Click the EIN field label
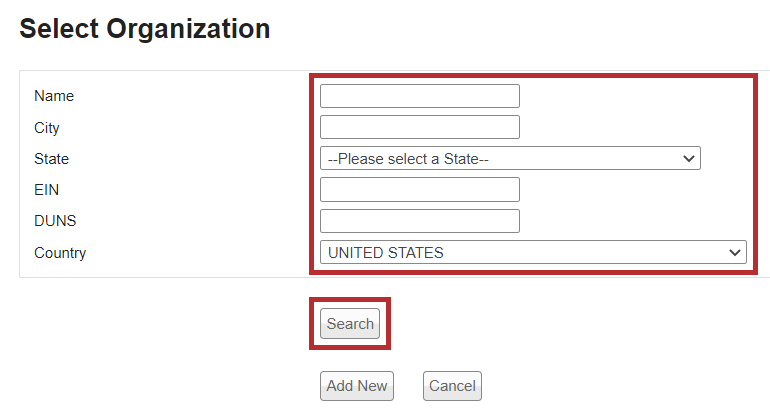 [x=47, y=189]
